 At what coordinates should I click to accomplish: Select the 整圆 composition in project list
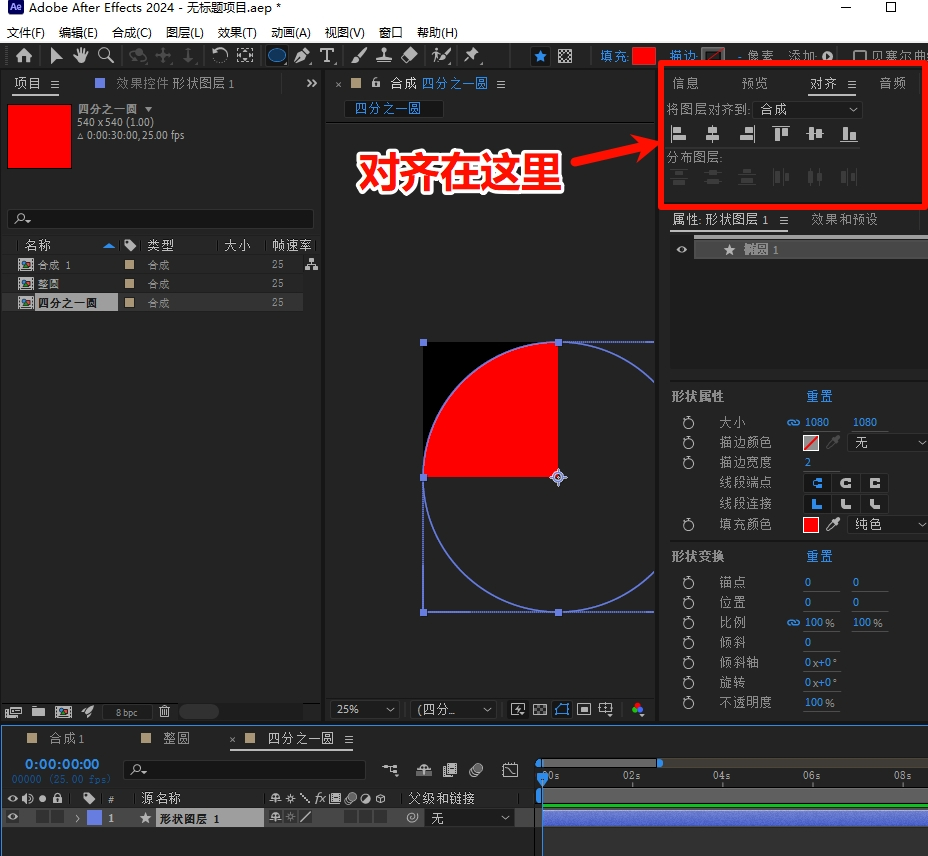click(x=48, y=284)
